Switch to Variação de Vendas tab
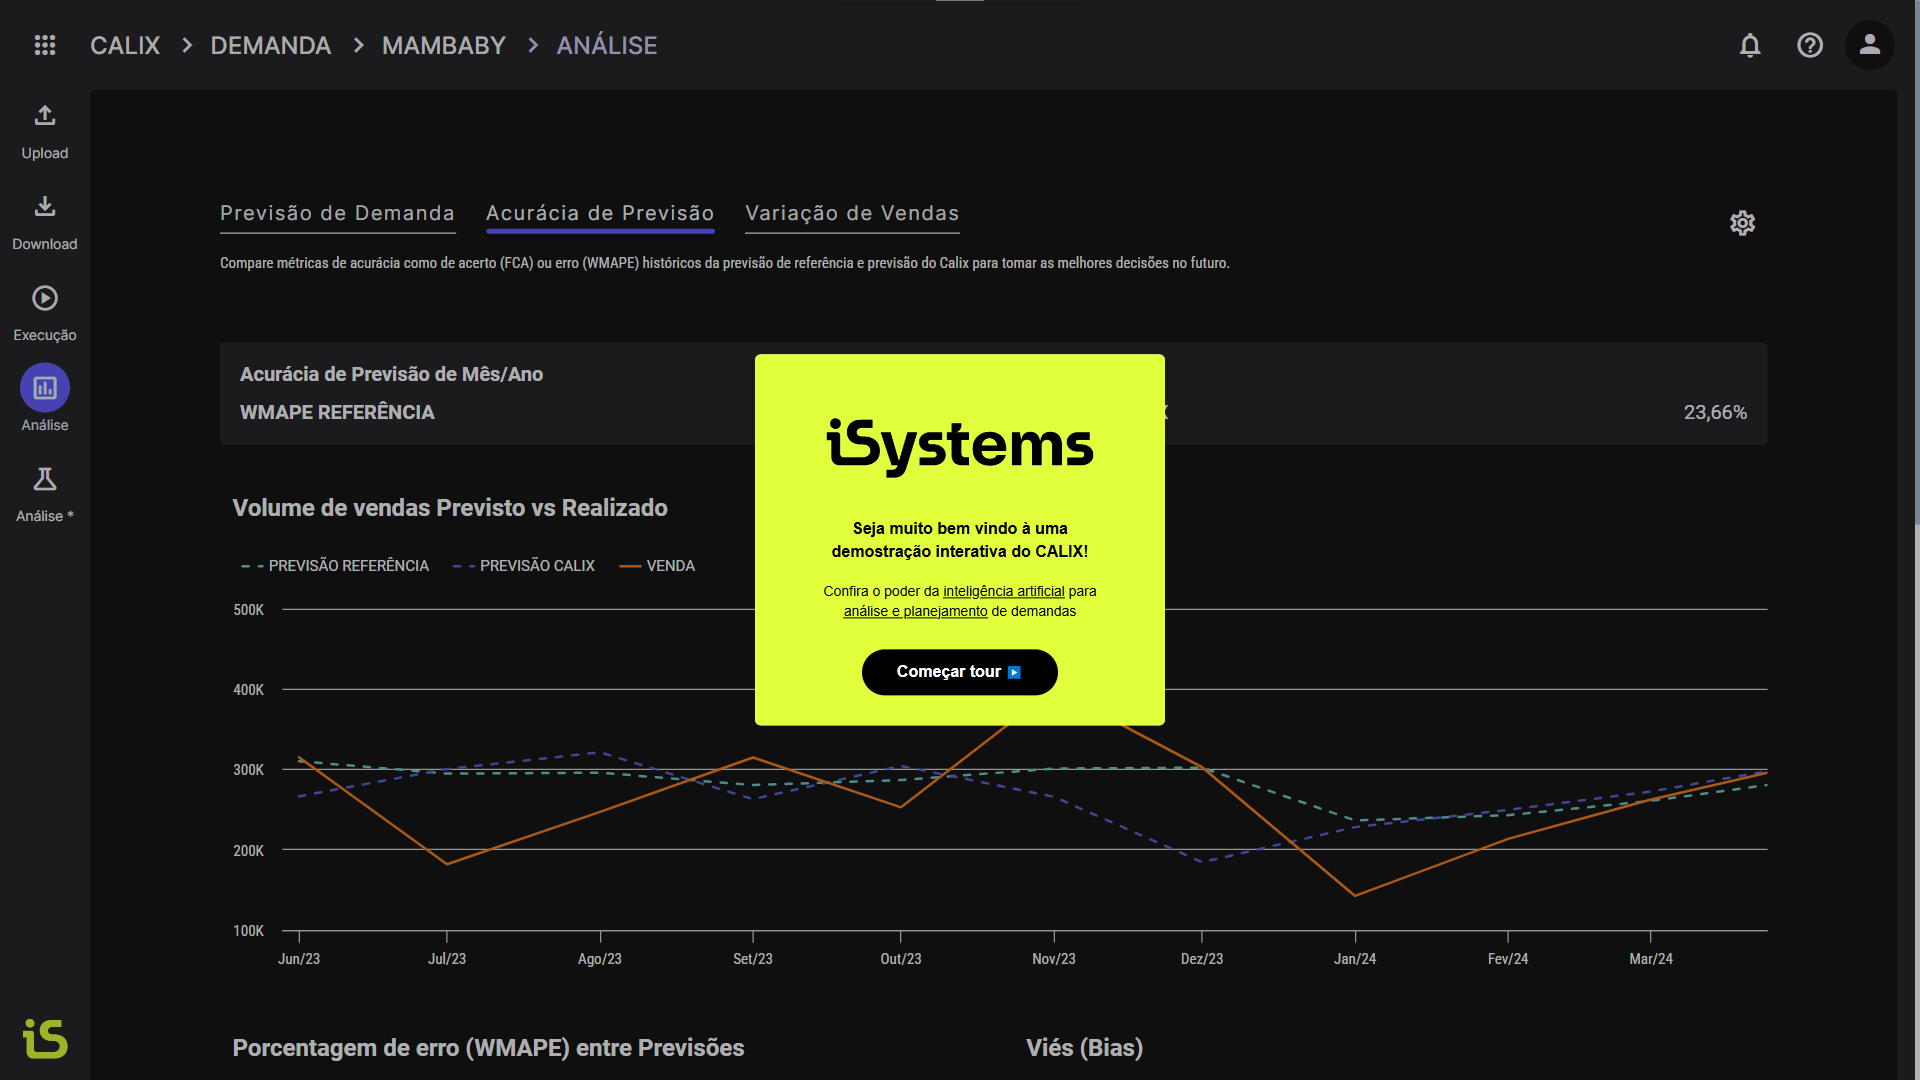The height and width of the screenshot is (1080, 1920). click(x=852, y=213)
